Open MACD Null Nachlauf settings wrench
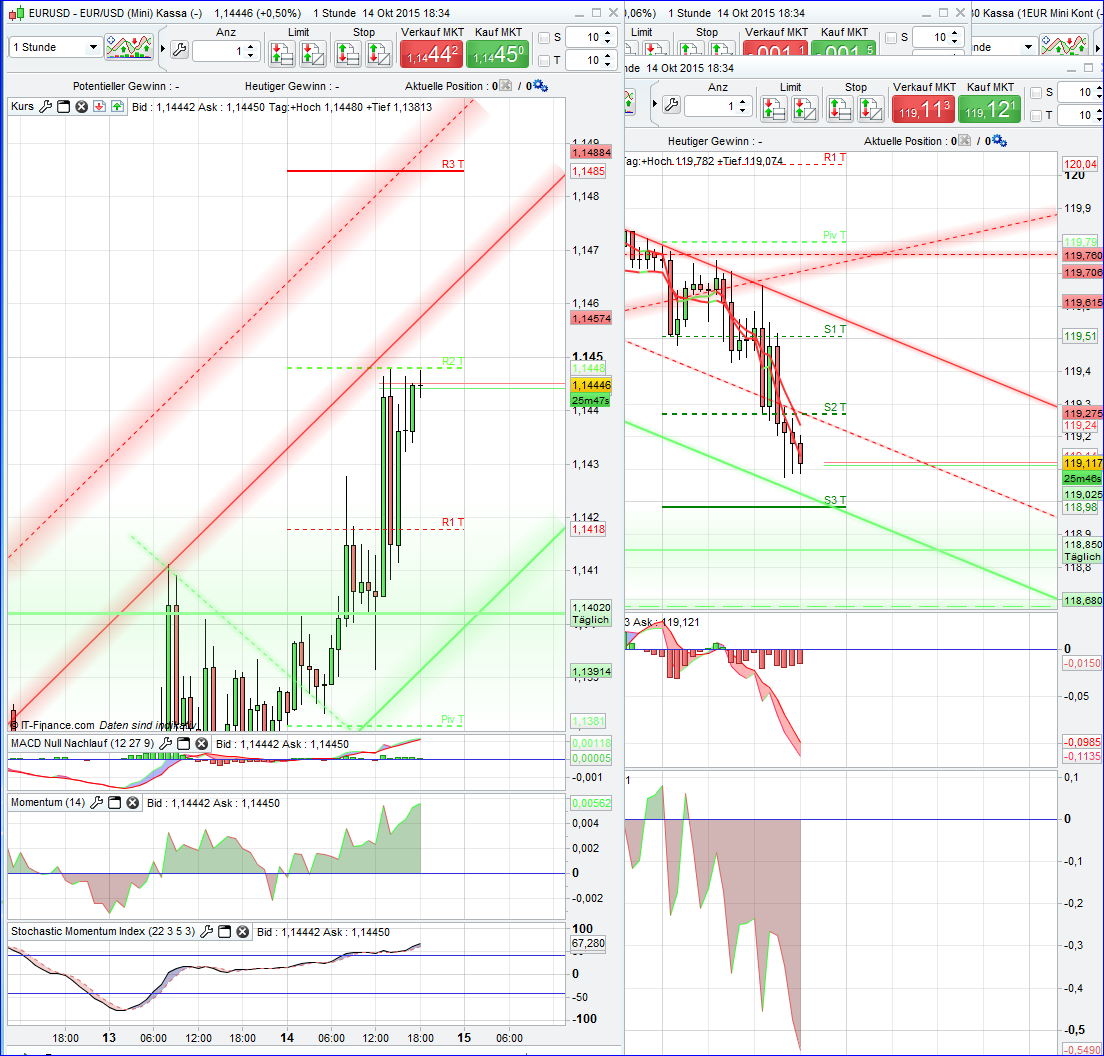 [165, 743]
